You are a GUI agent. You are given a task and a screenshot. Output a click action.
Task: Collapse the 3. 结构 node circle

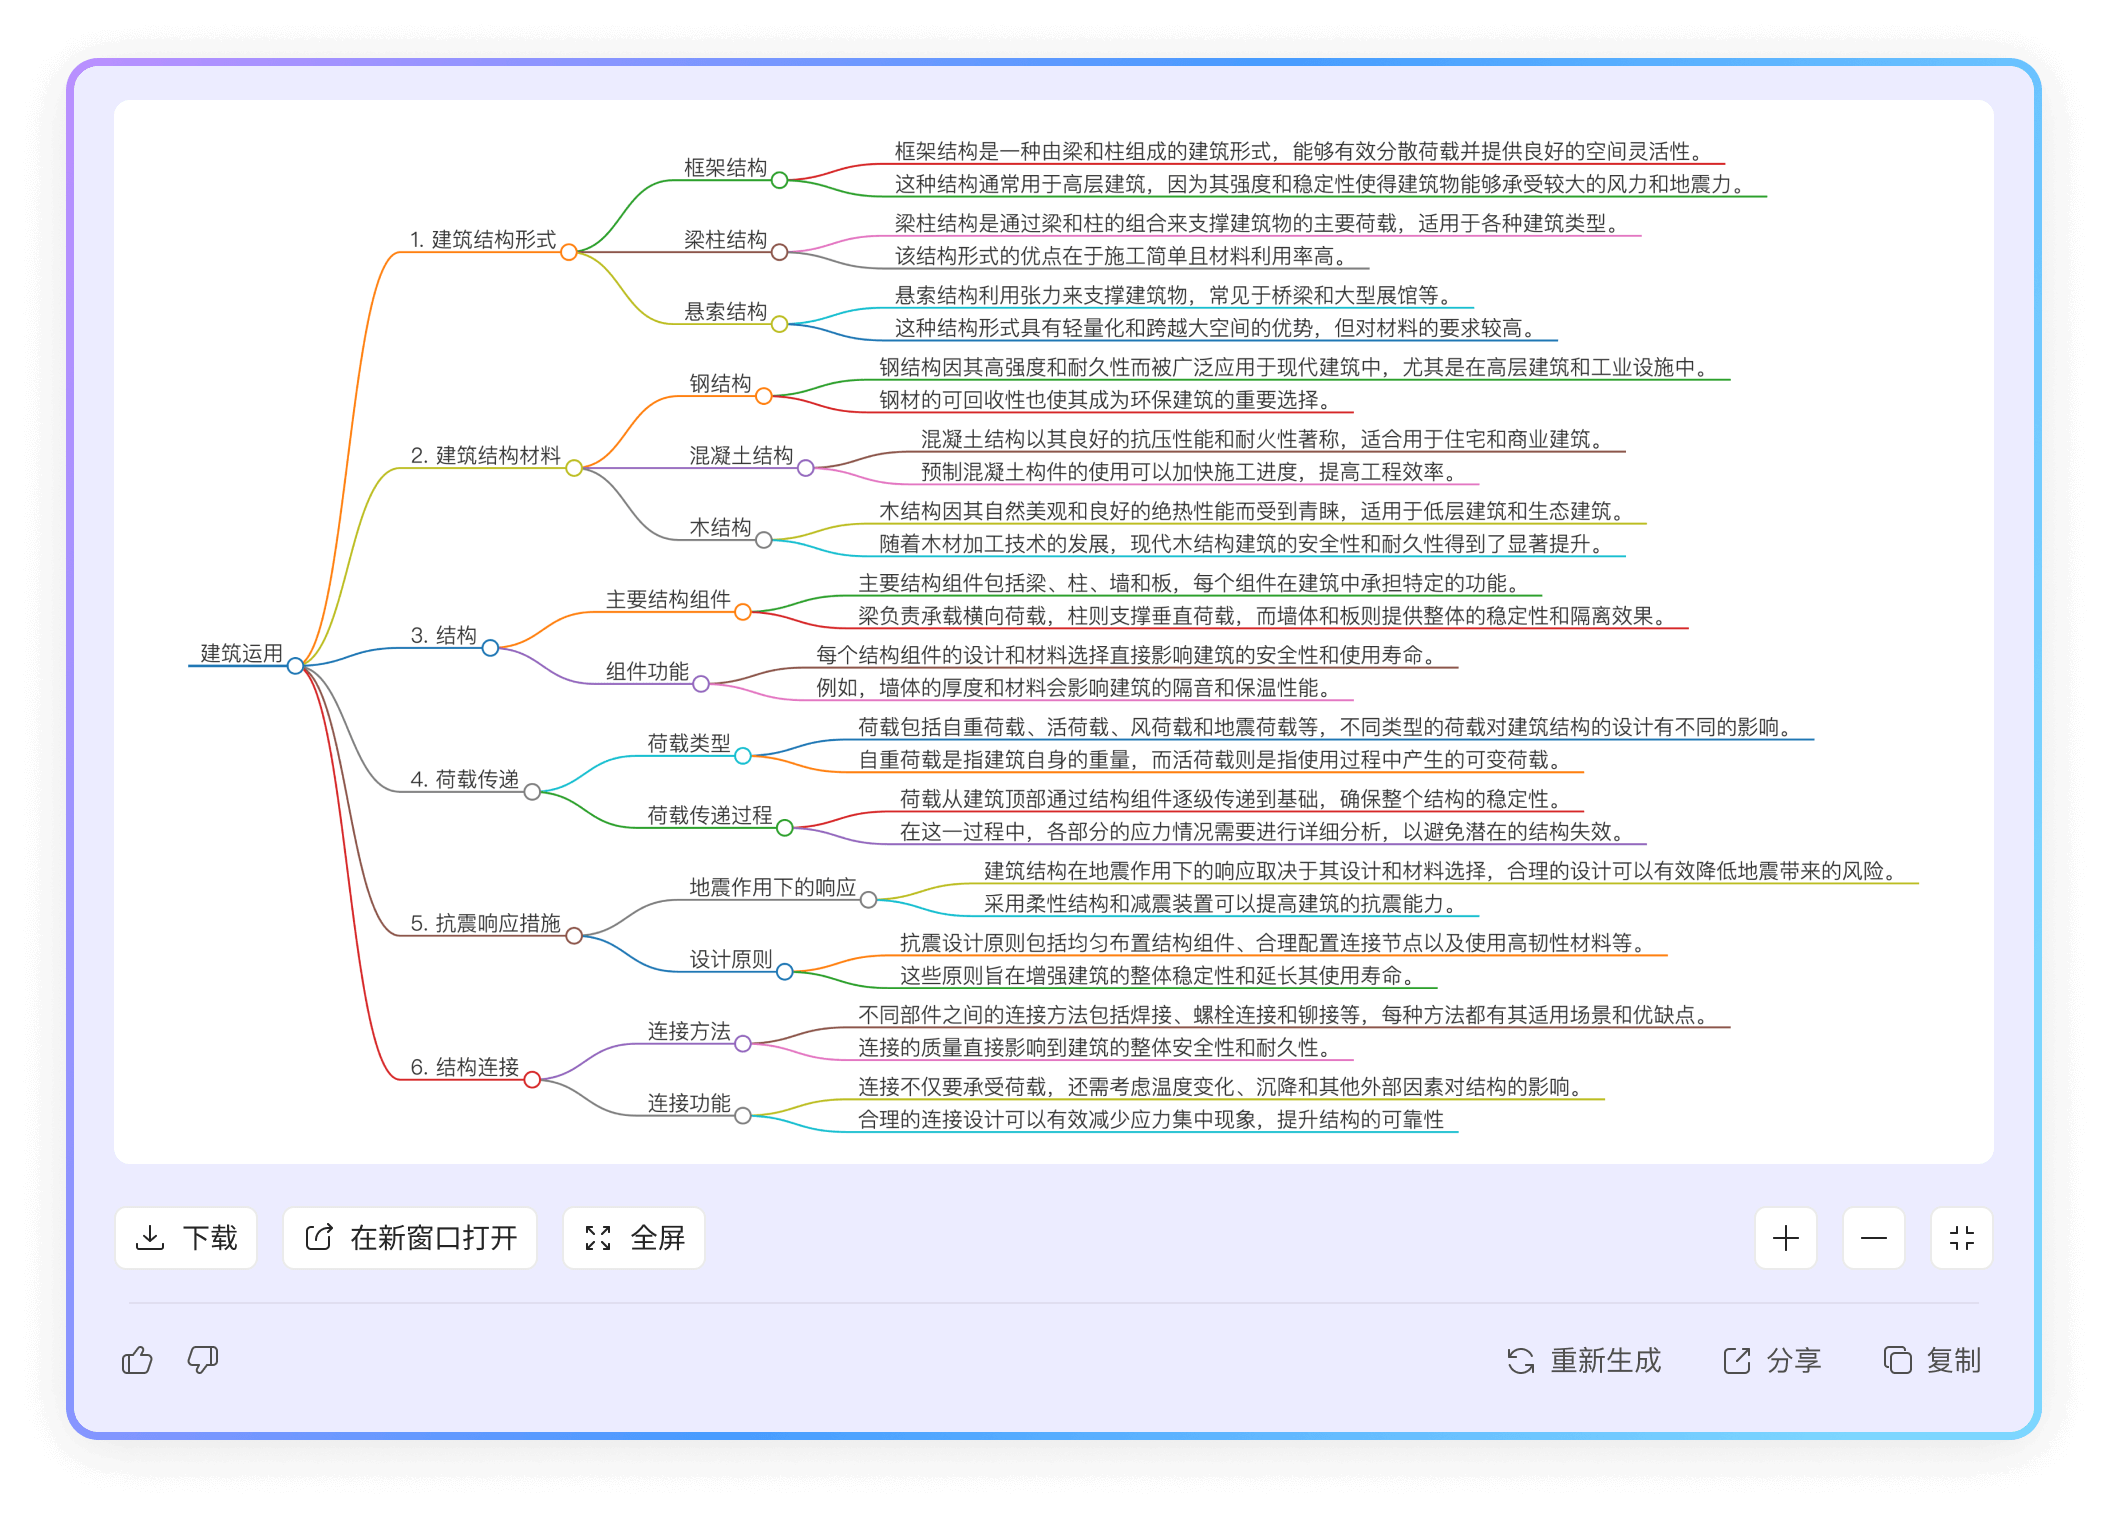[490, 648]
